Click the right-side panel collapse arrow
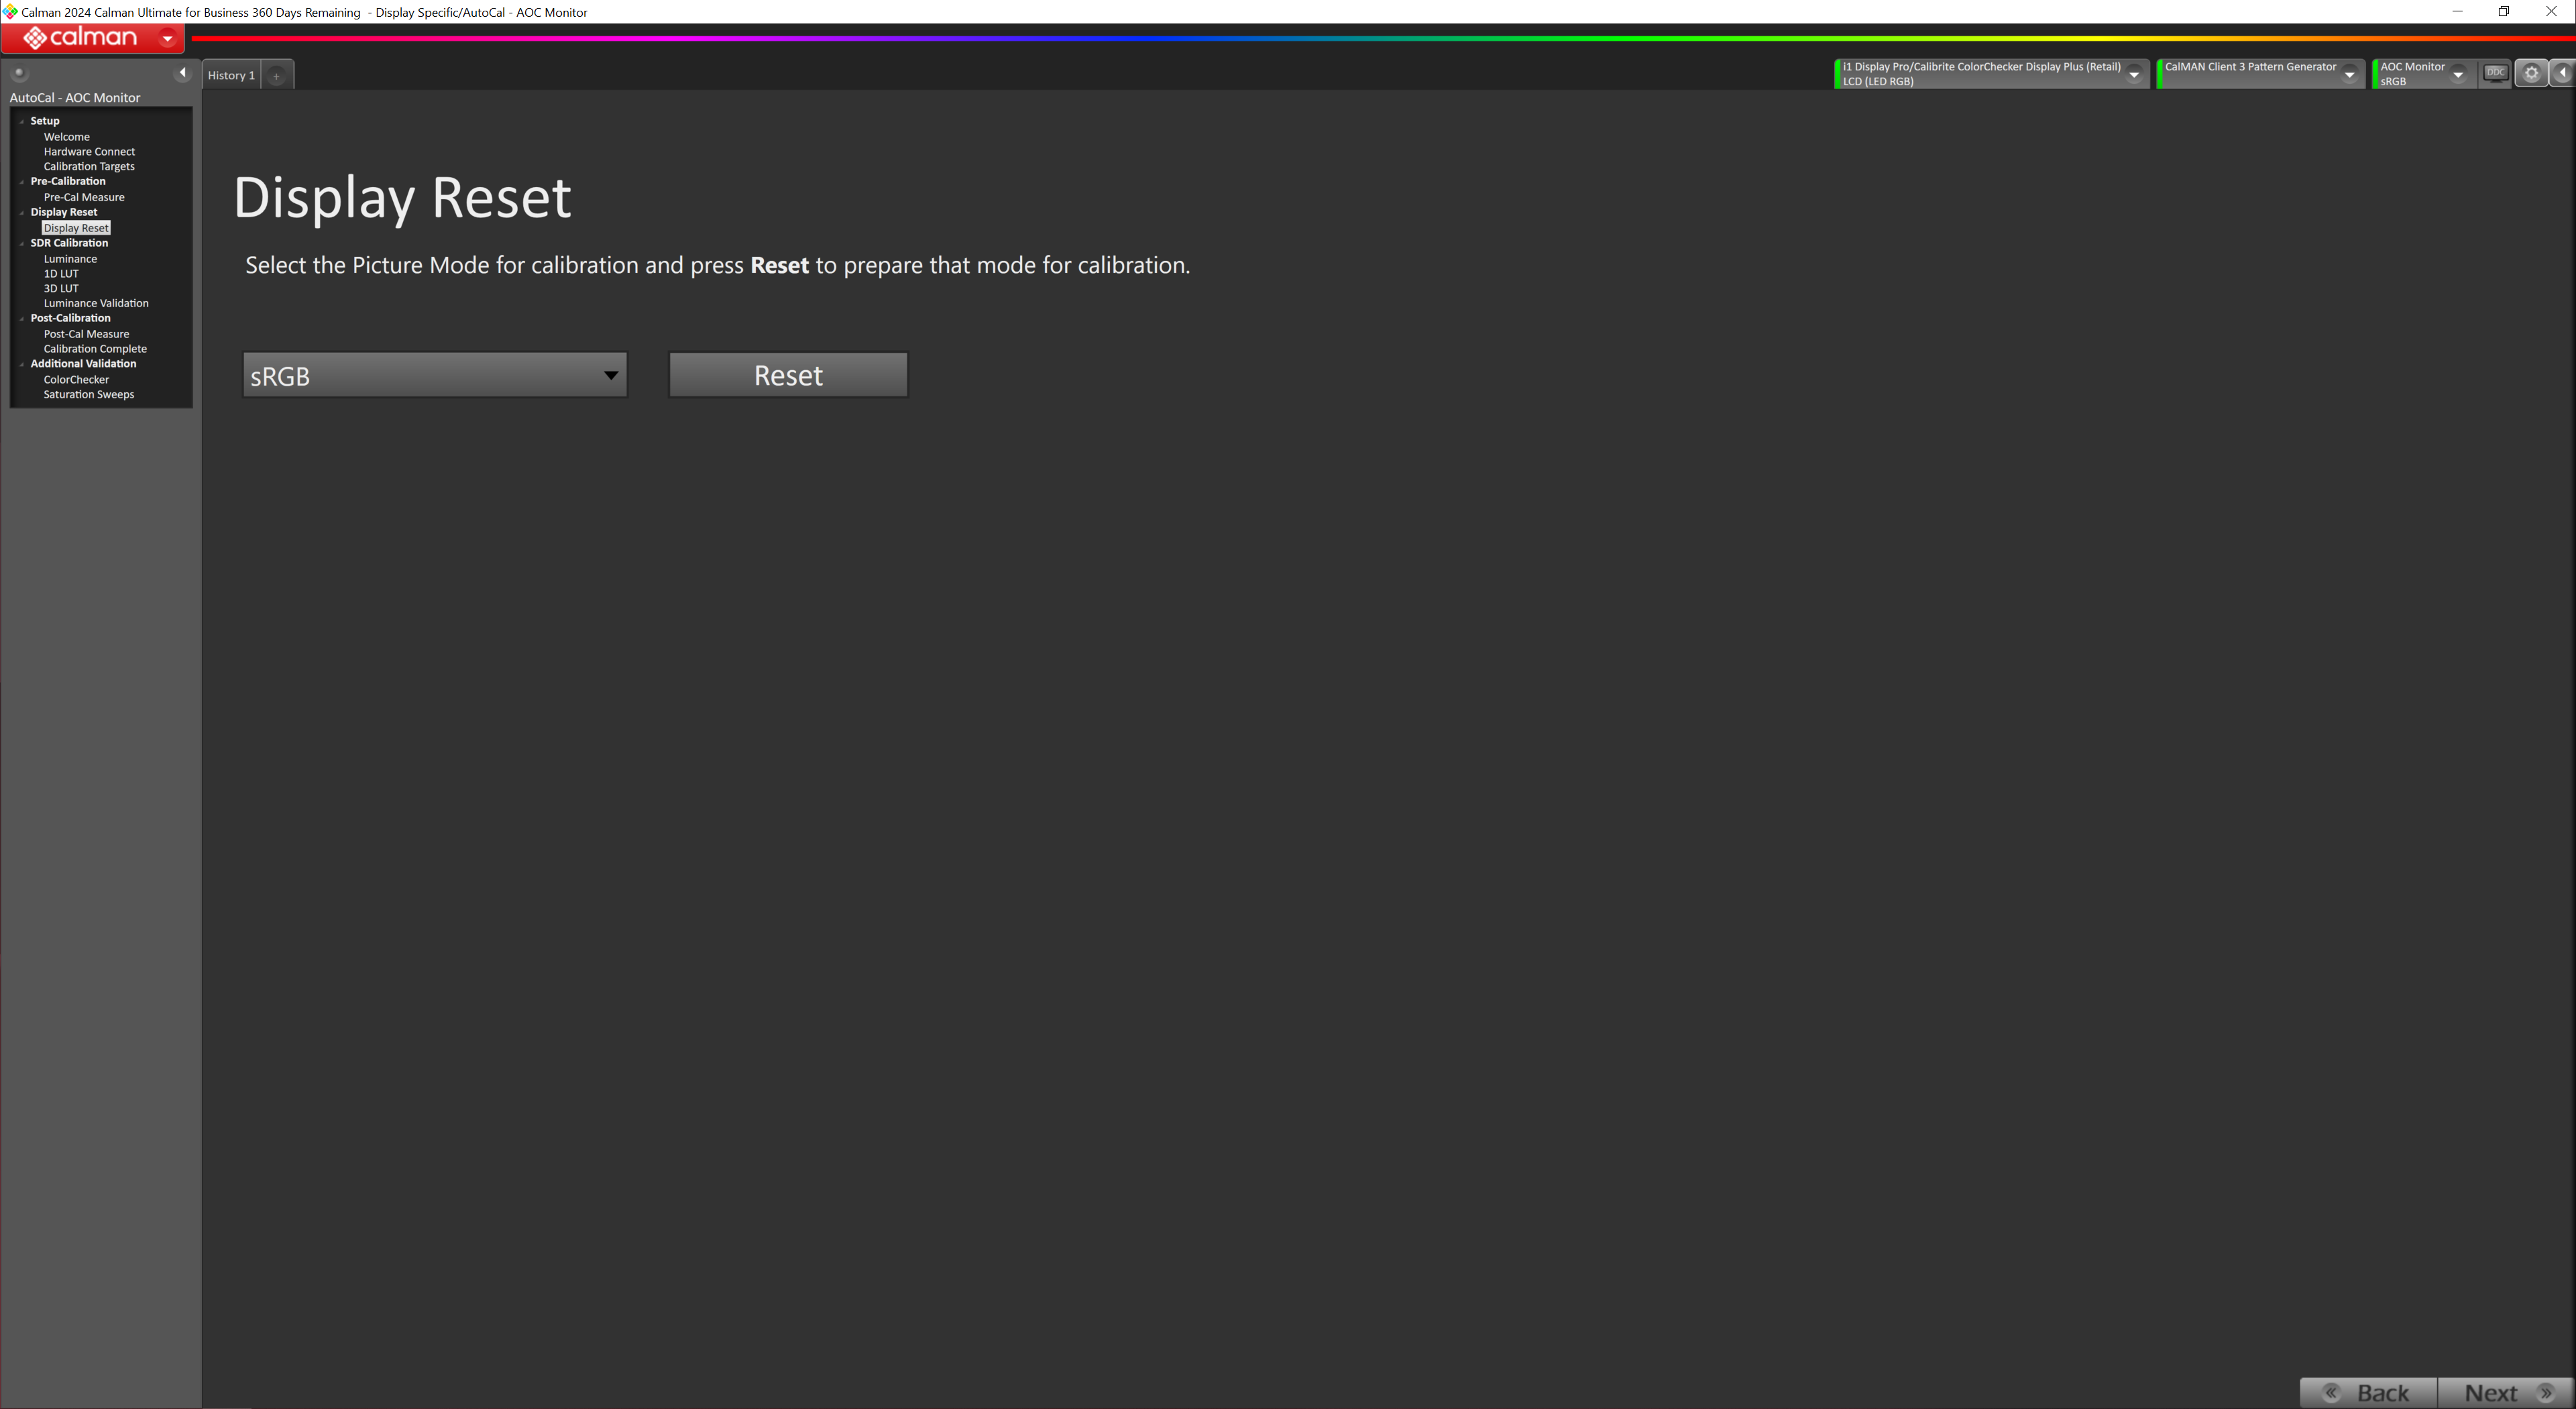The height and width of the screenshot is (1409, 2576). click(2563, 74)
